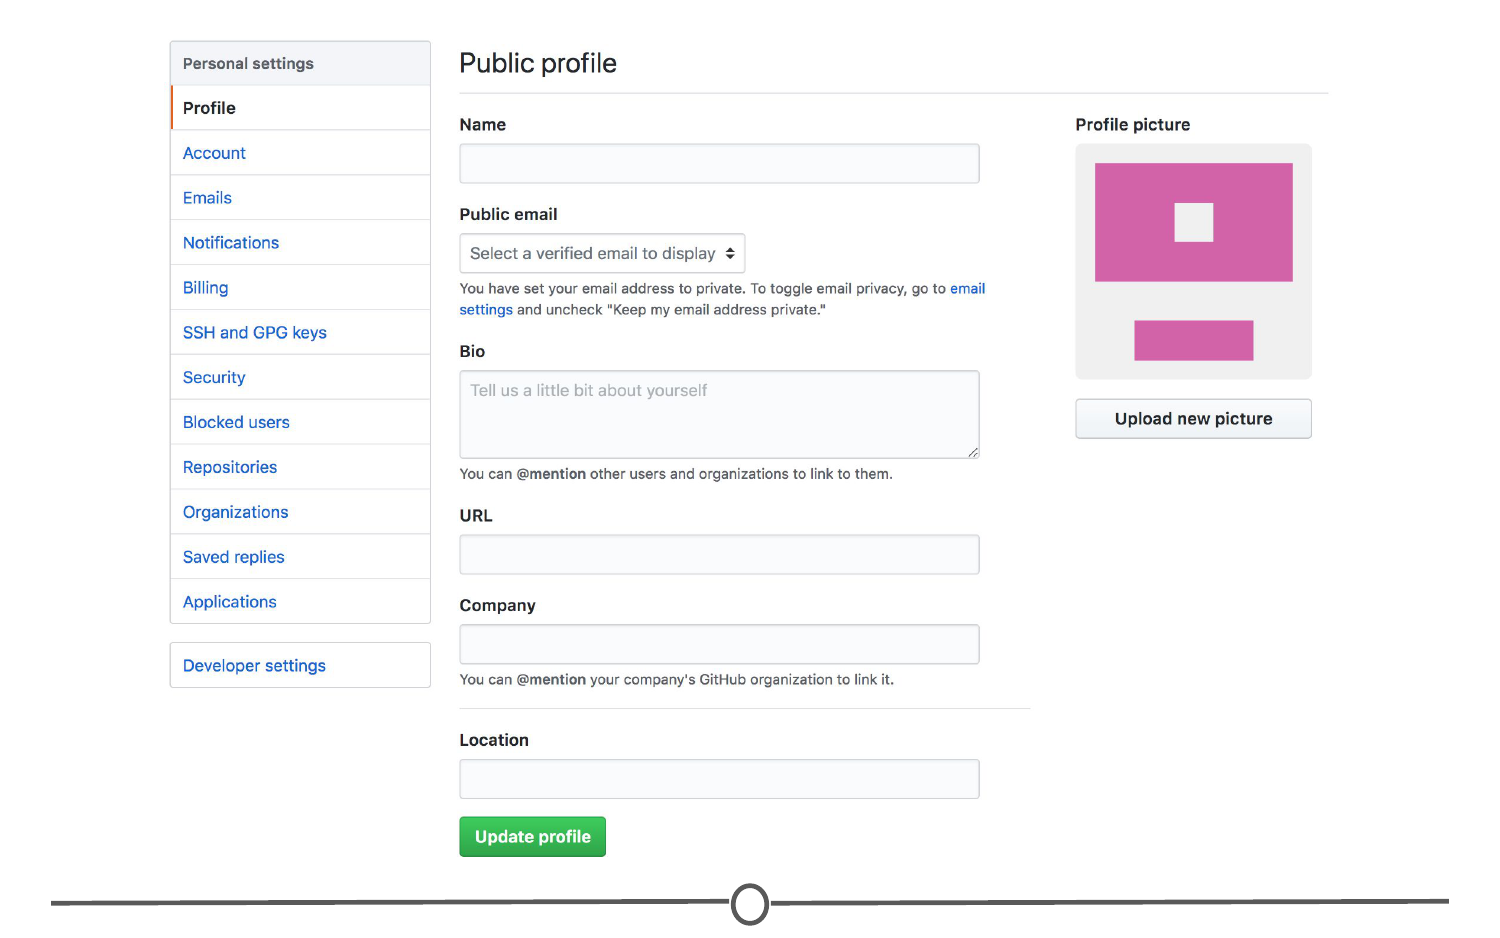Click the Company input field
This screenshot has height=938, width=1500.
719,645
